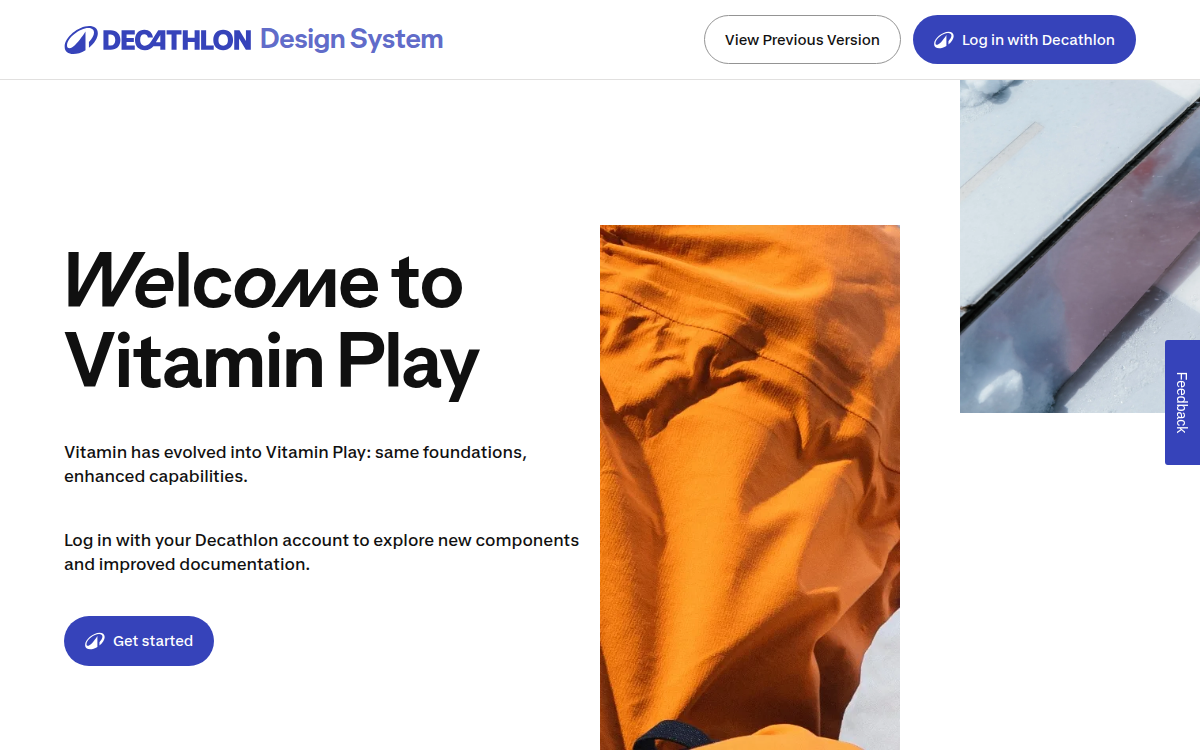The width and height of the screenshot is (1200, 750).
Task: Click the snowy ski image
Action: [x=1080, y=246]
